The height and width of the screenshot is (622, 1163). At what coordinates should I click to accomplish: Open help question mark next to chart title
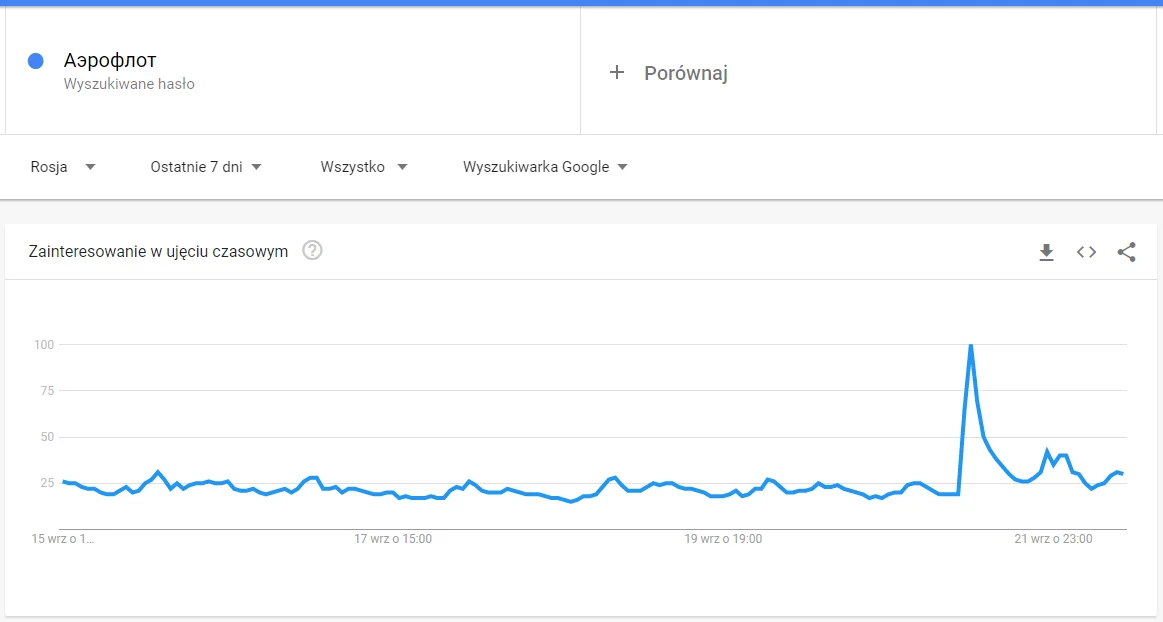tap(312, 251)
